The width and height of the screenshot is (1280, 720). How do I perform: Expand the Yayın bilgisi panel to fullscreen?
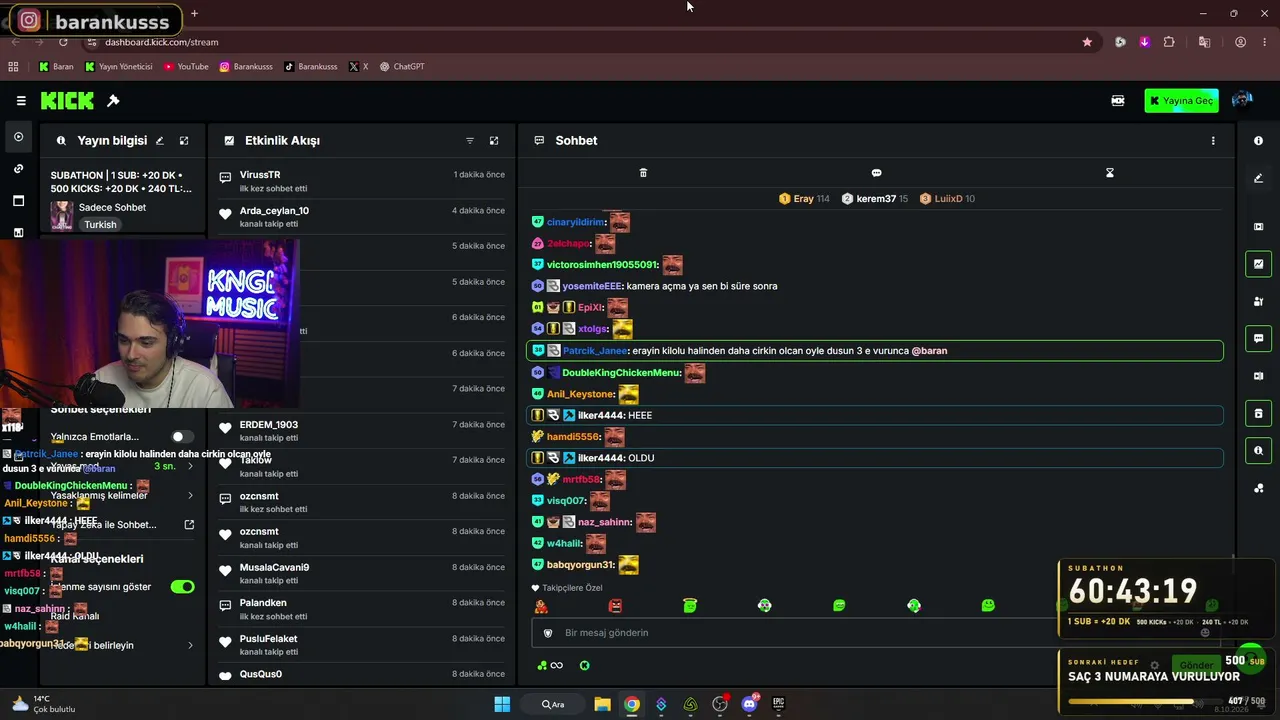click(x=184, y=141)
